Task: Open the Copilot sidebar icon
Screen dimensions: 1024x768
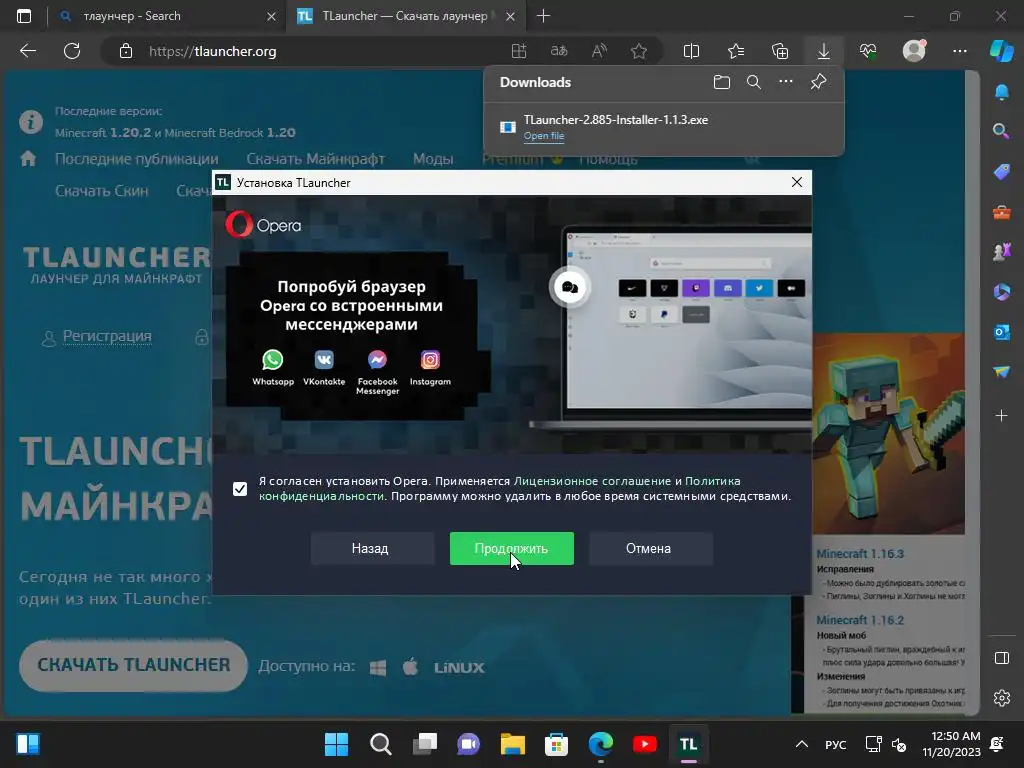Action: click(x=1002, y=51)
